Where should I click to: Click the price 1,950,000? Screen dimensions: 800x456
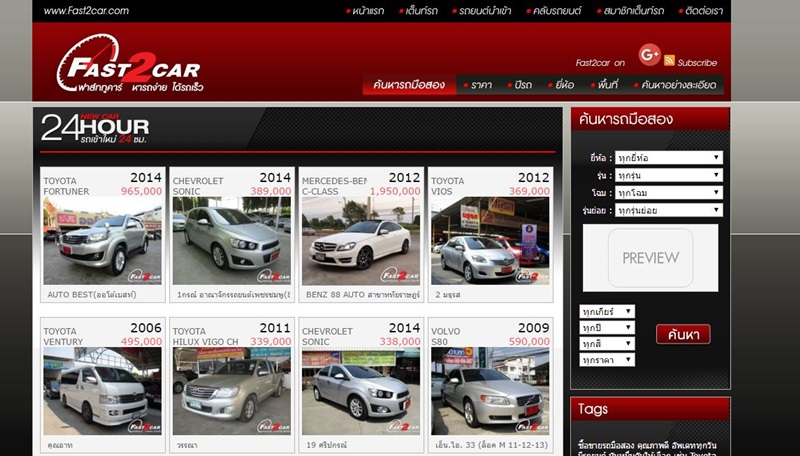[395, 191]
